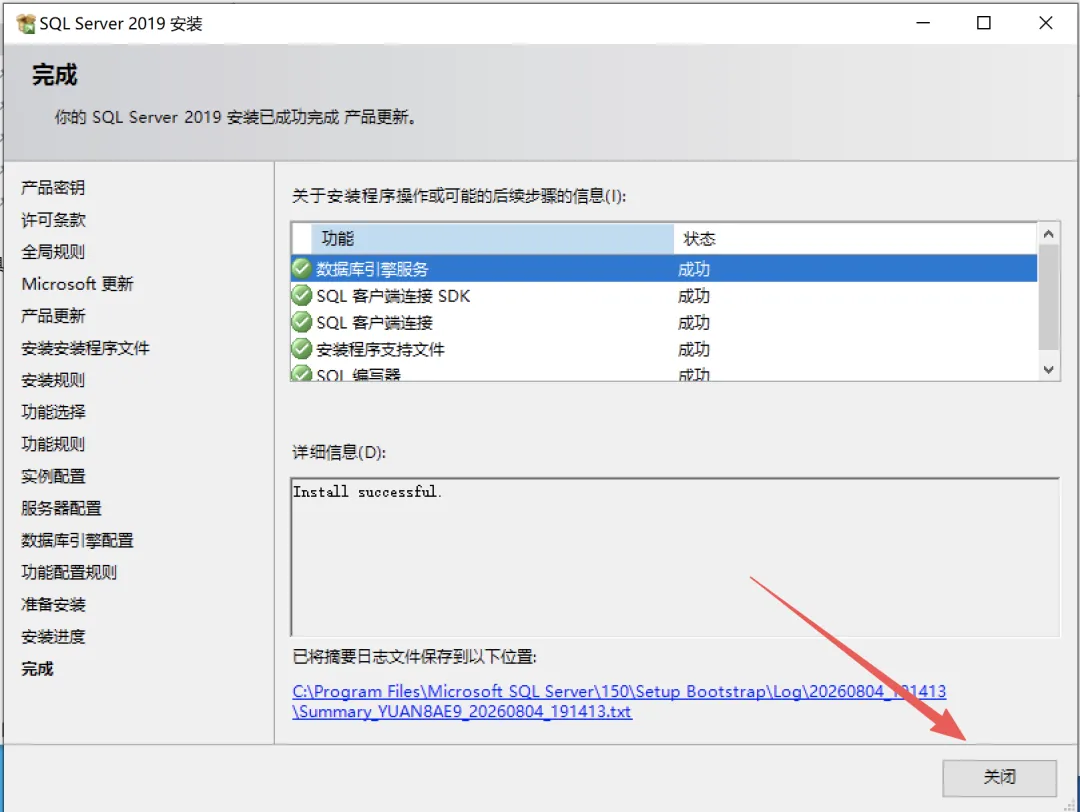
Task: Select the 数据库引擎服务 success checkmark icon
Action: 302,269
